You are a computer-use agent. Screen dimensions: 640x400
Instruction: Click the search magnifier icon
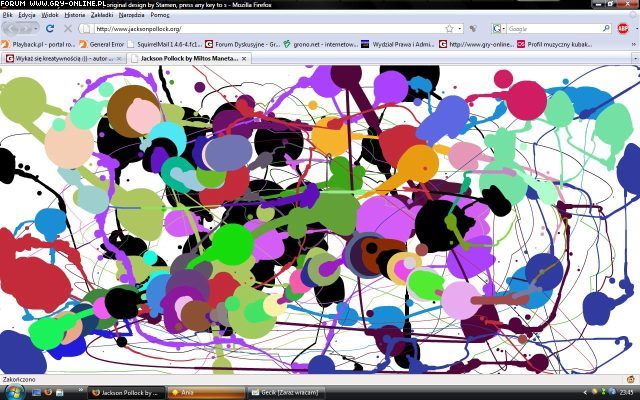[x=607, y=29]
